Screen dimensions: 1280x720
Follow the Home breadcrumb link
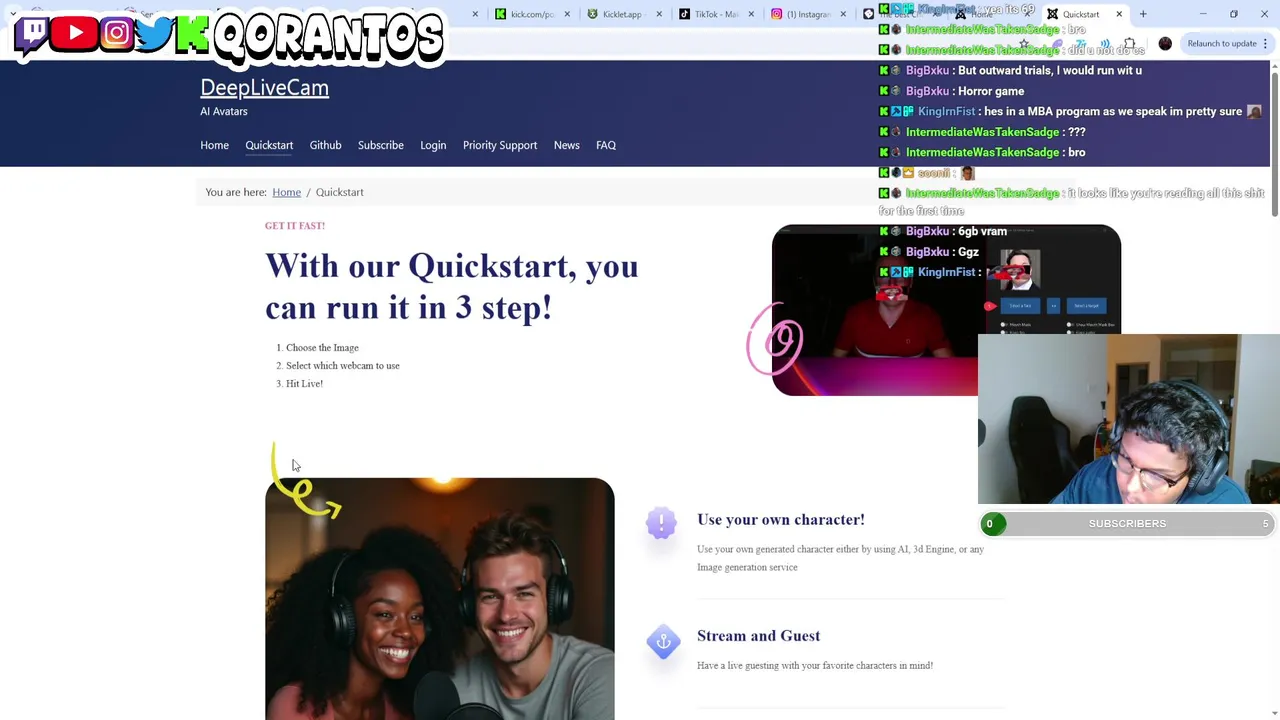point(286,192)
